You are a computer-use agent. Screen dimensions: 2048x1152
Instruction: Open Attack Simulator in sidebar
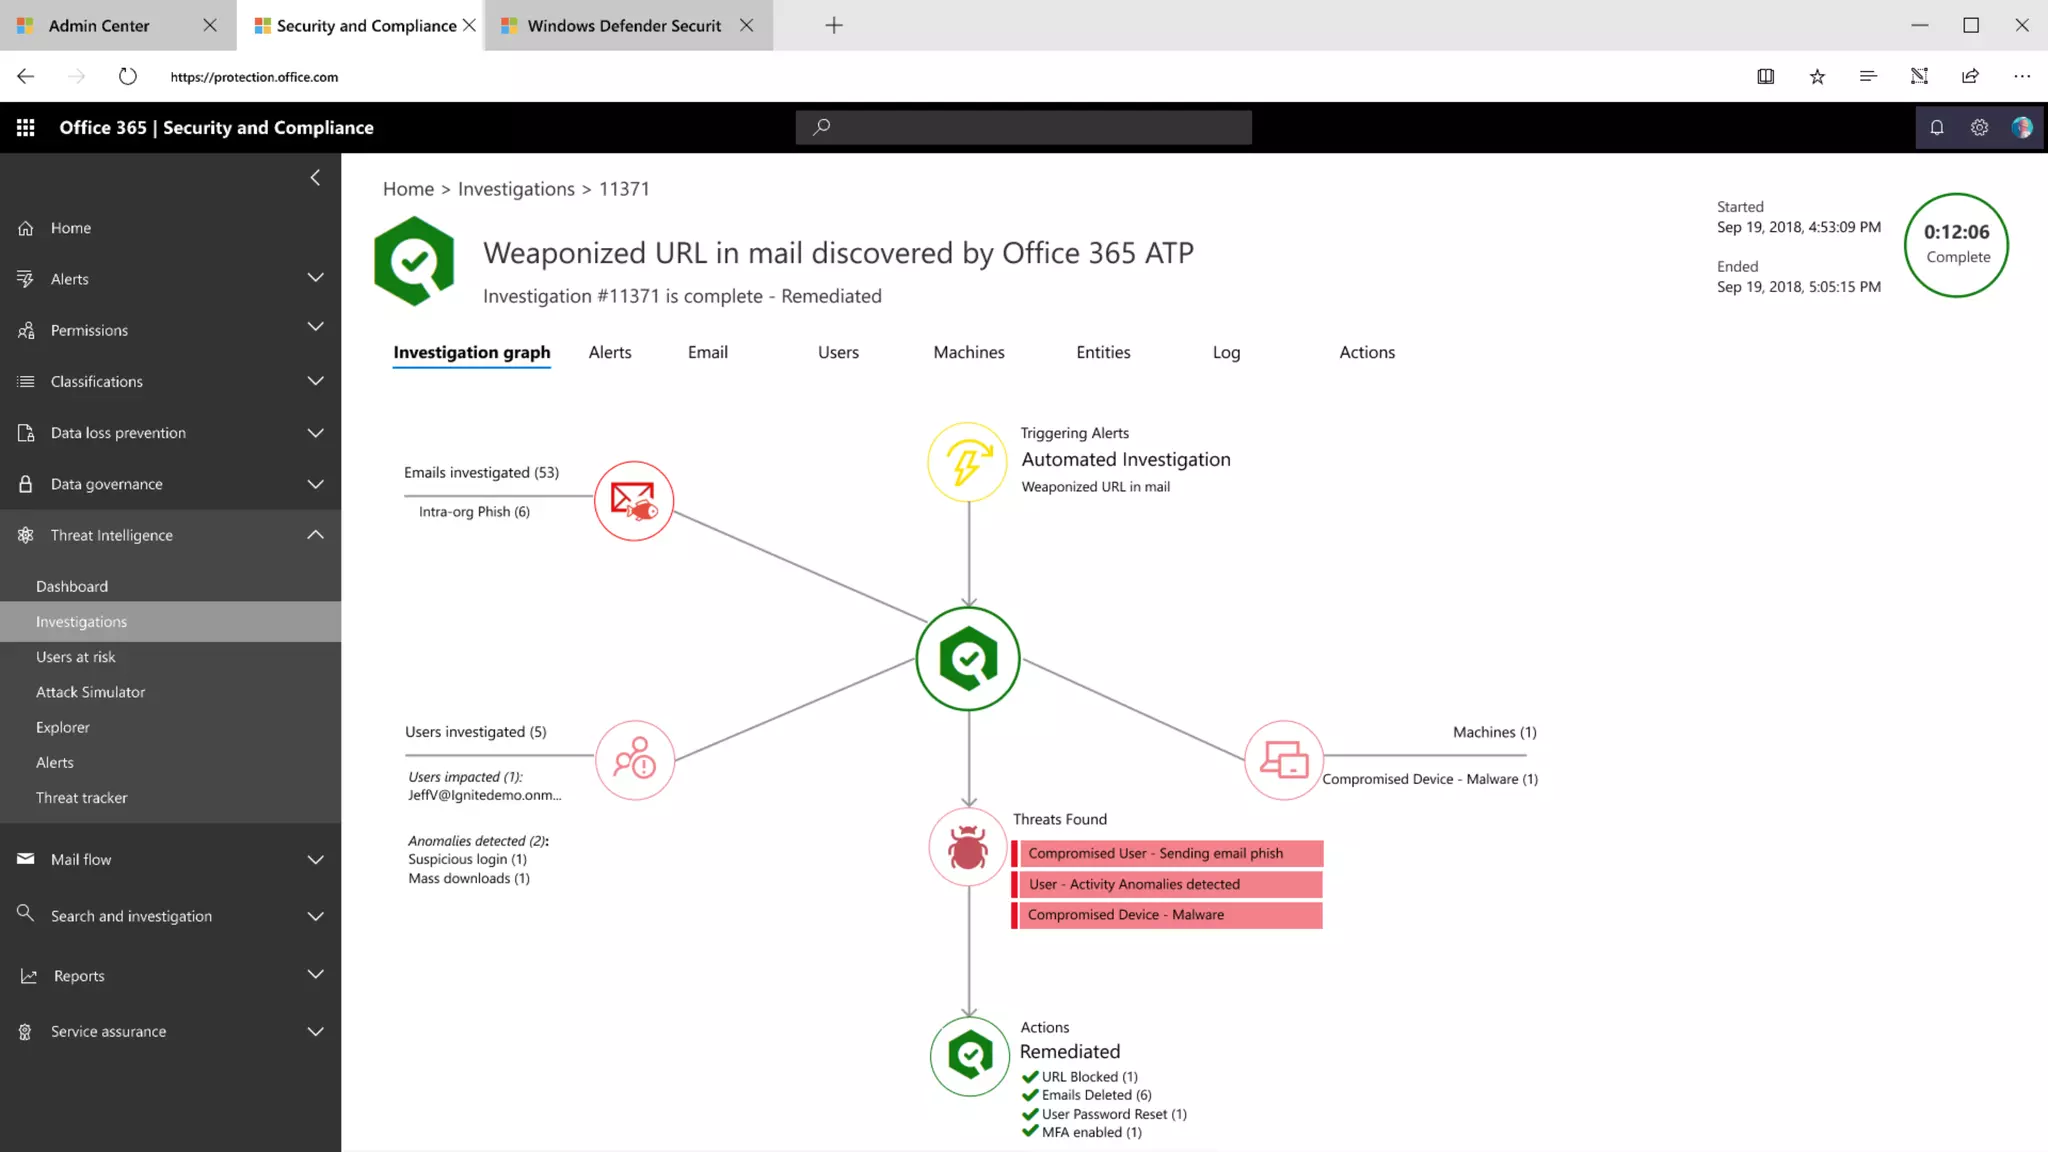(90, 692)
